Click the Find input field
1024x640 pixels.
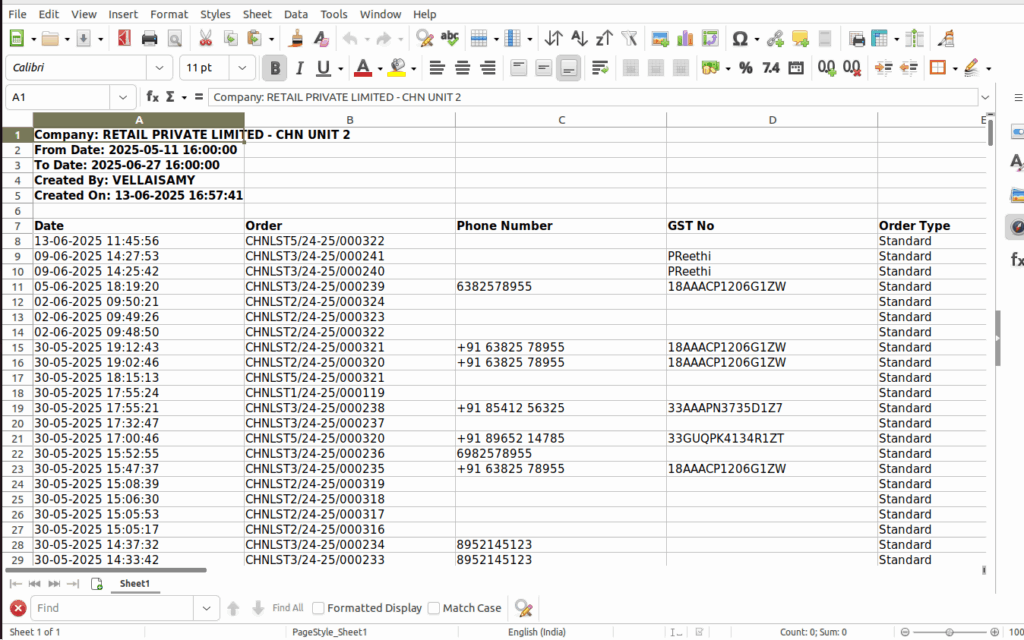[110, 607]
